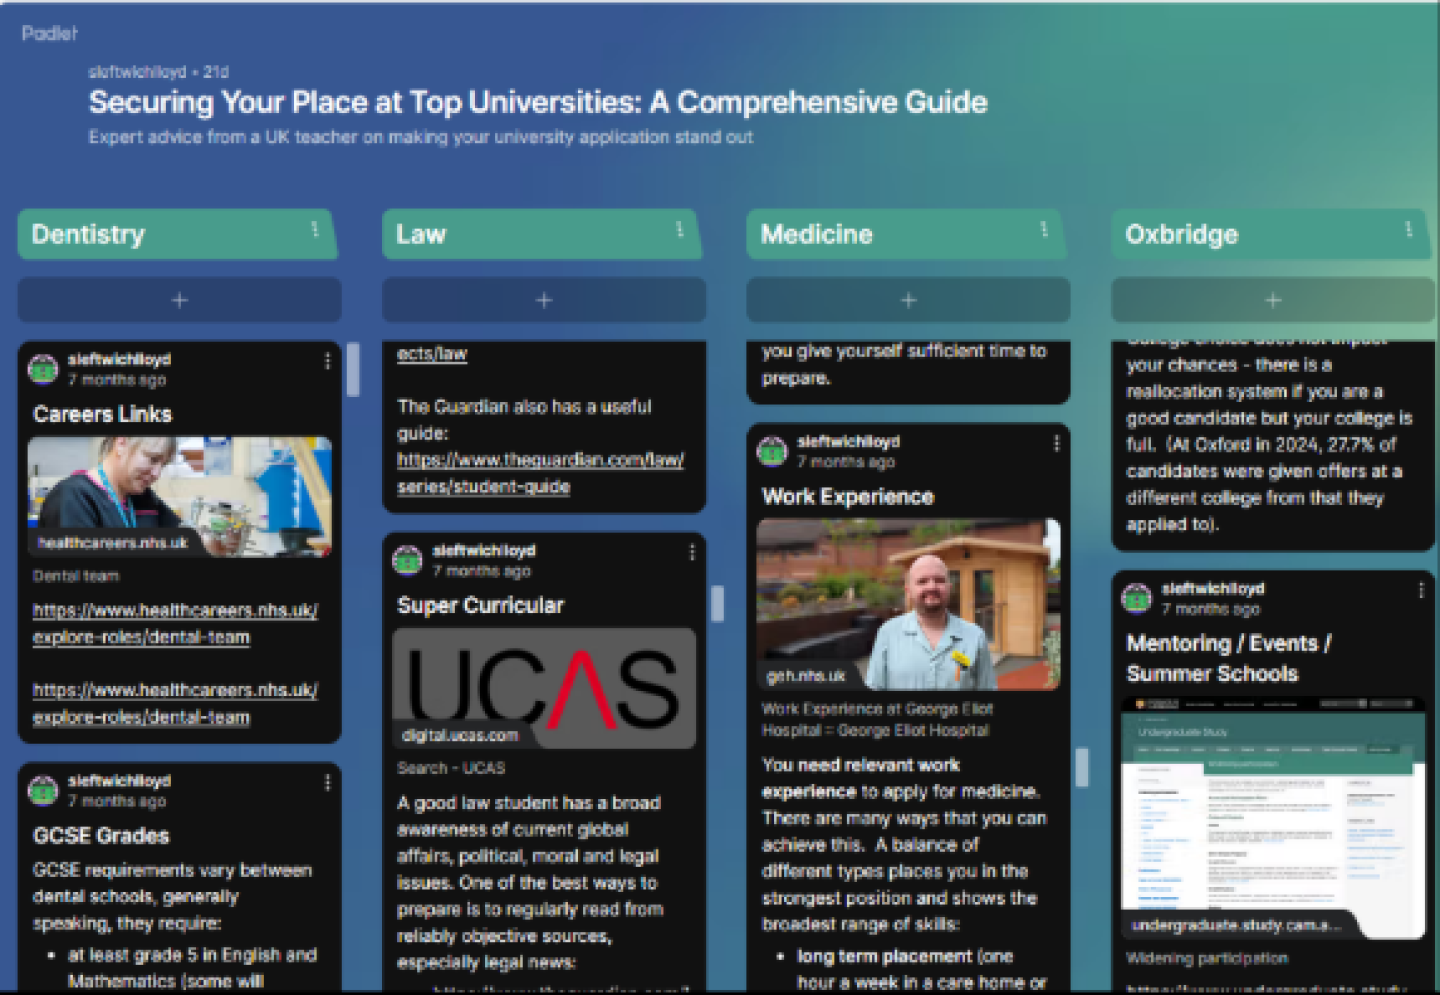Open the Guardian law student guide link
The image size is (1440, 995).
pyautogui.click(x=540, y=473)
